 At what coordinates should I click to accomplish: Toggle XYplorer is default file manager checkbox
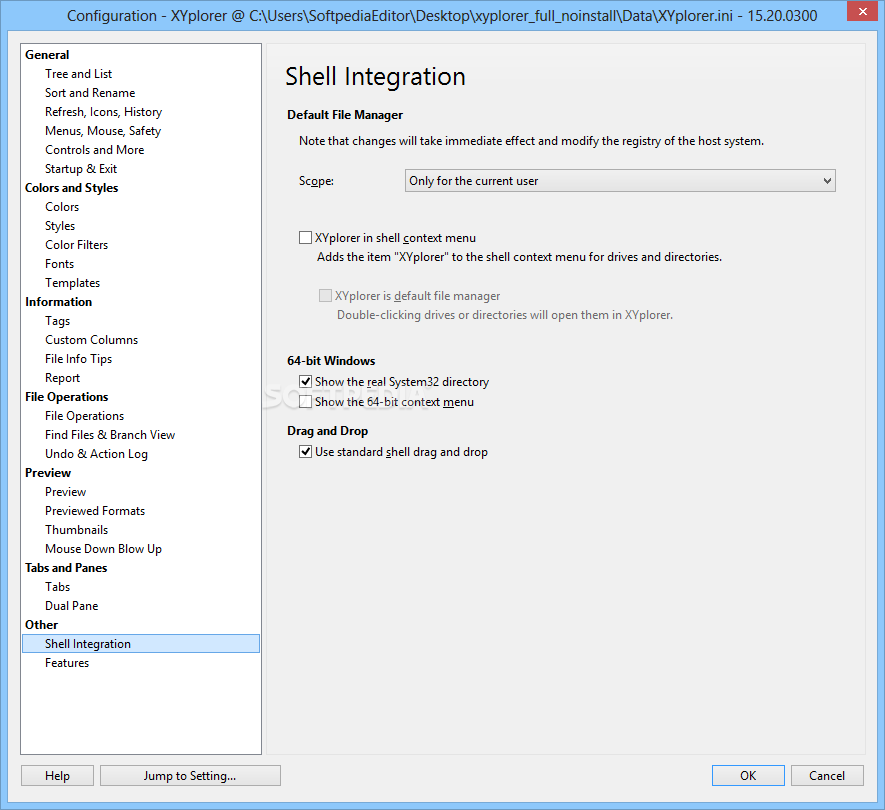click(x=325, y=295)
